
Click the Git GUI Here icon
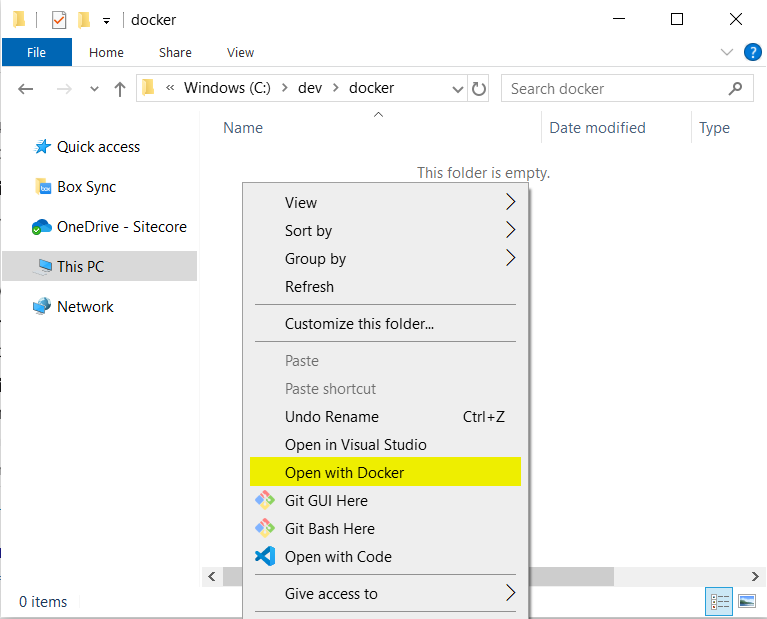[264, 500]
